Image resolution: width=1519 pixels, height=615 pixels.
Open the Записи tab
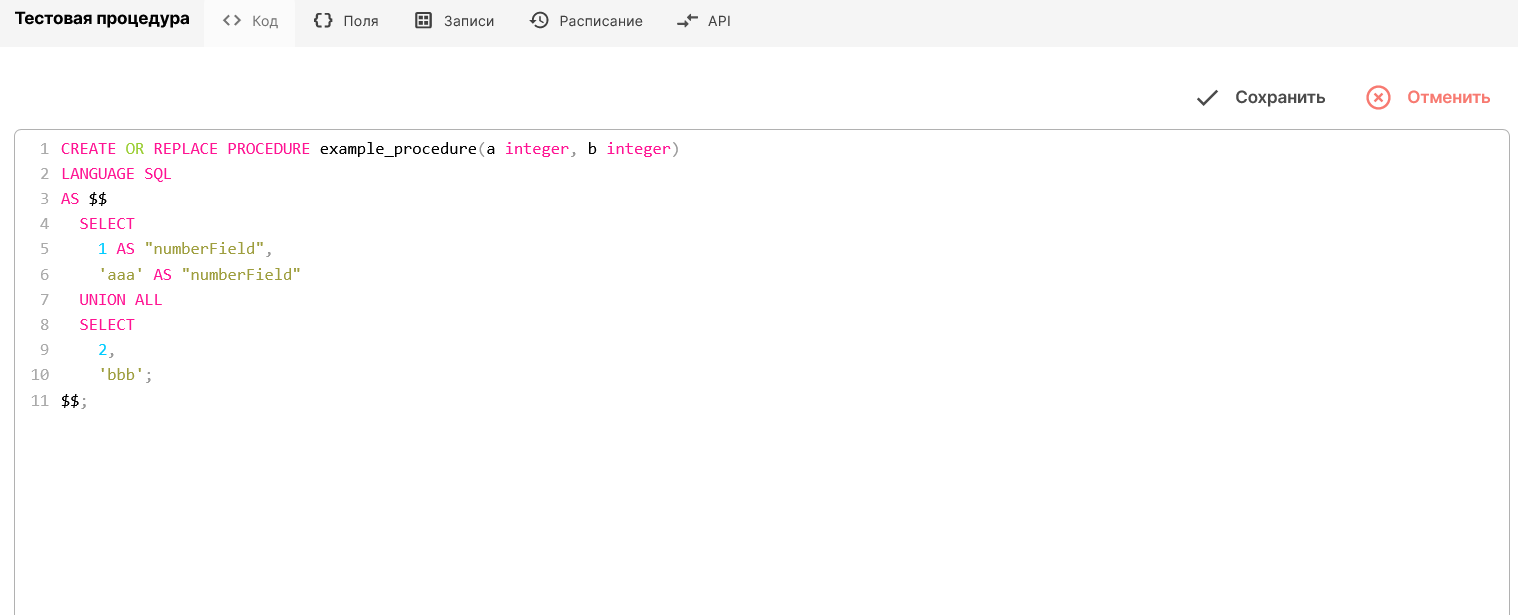469,21
